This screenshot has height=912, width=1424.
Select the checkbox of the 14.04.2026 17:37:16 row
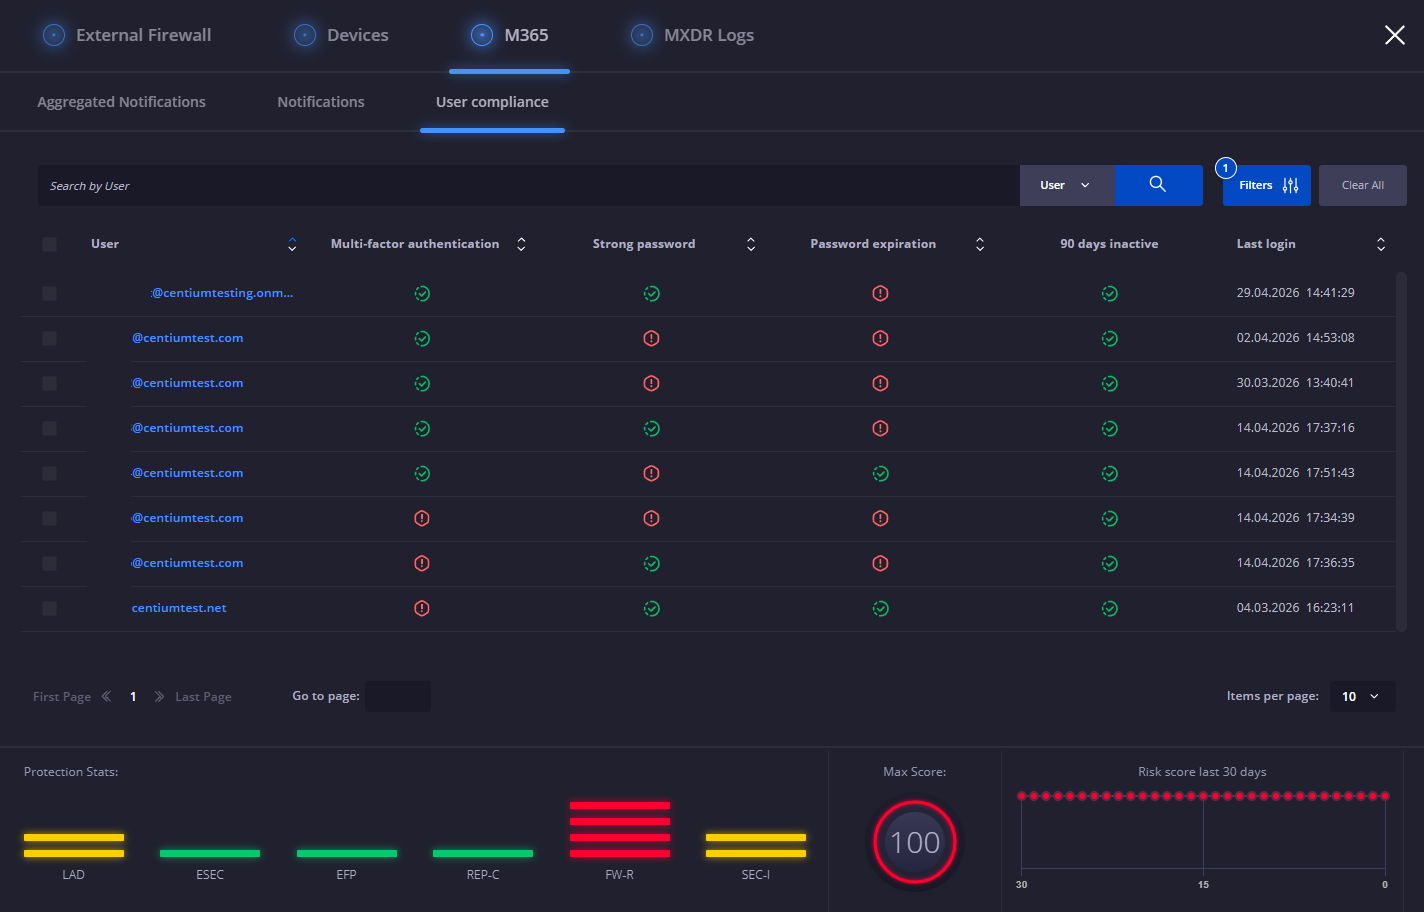pos(49,428)
